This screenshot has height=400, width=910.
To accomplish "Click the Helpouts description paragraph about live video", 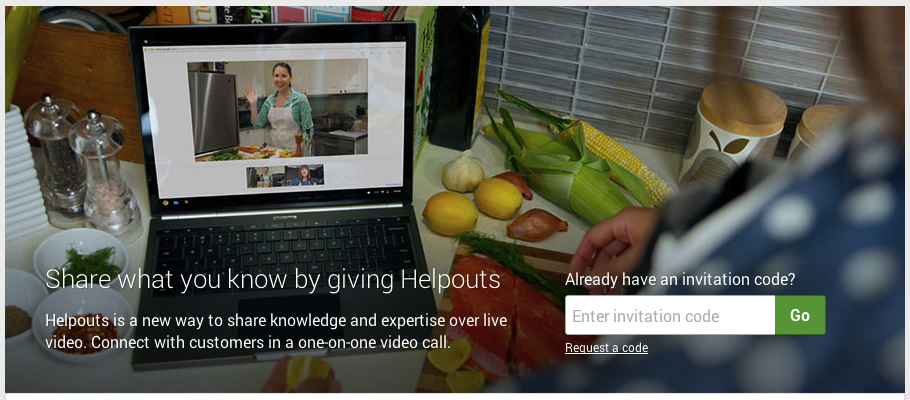I will (276, 331).
